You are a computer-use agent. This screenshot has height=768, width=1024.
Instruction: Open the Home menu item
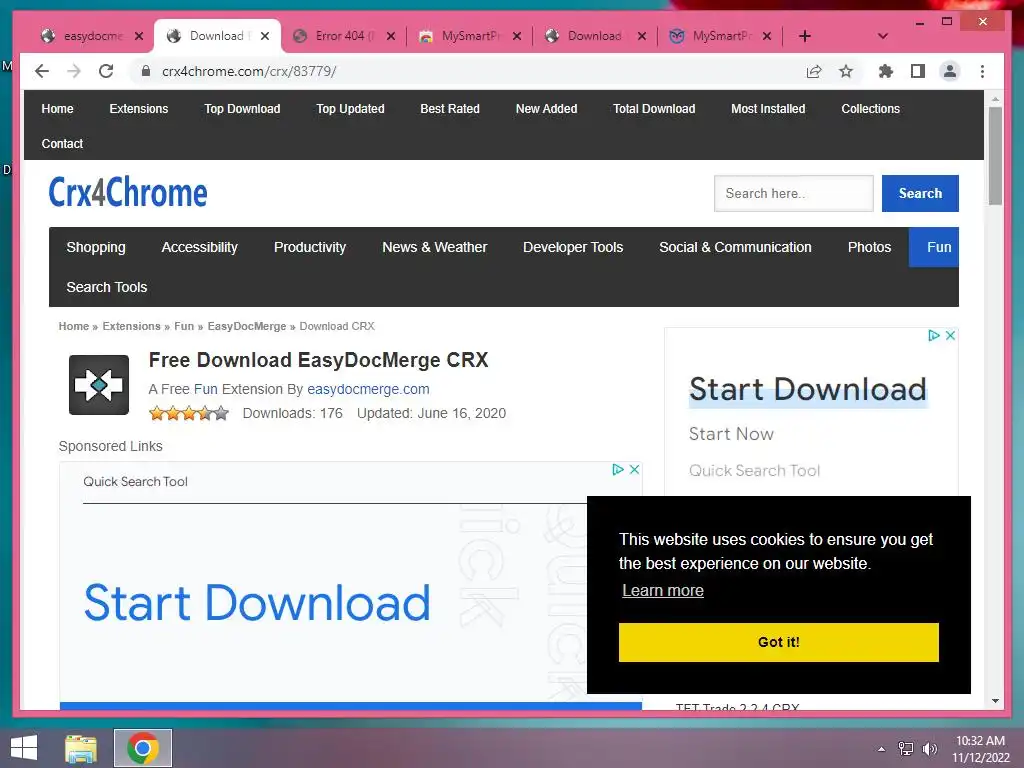(57, 108)
